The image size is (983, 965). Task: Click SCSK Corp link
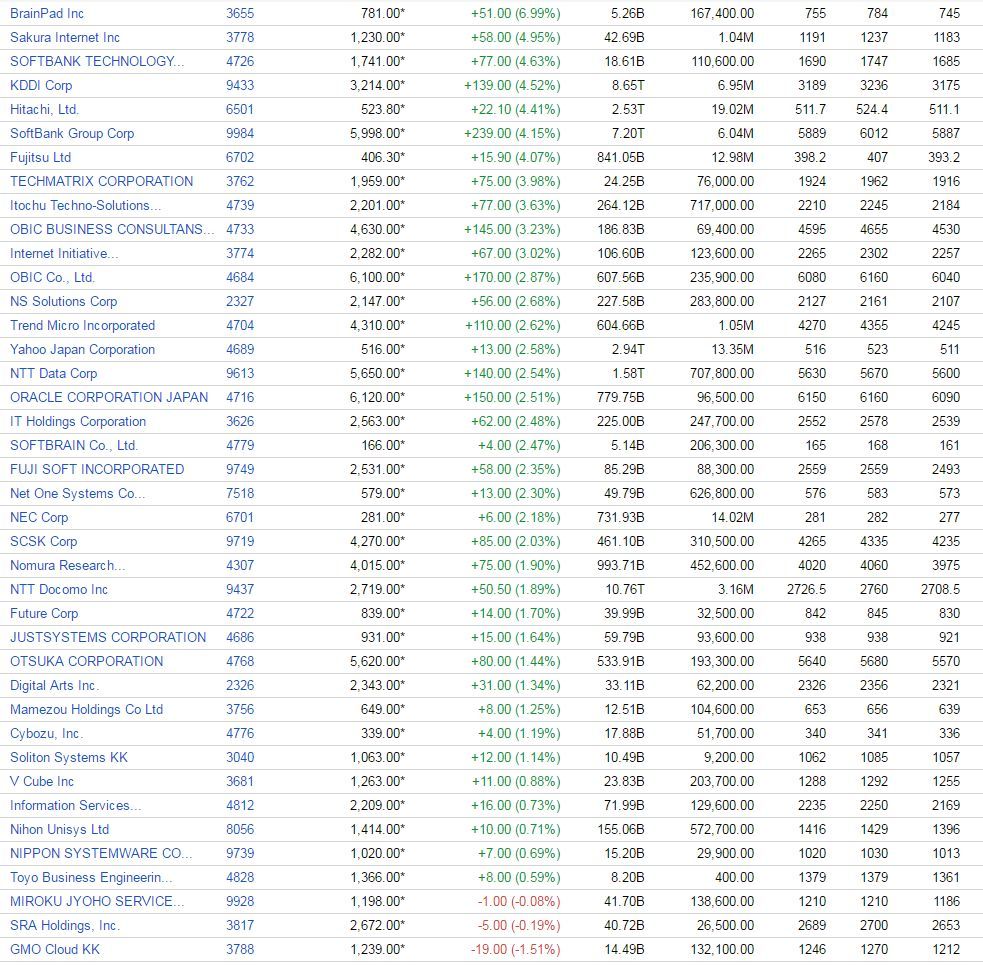click(43, 542)
